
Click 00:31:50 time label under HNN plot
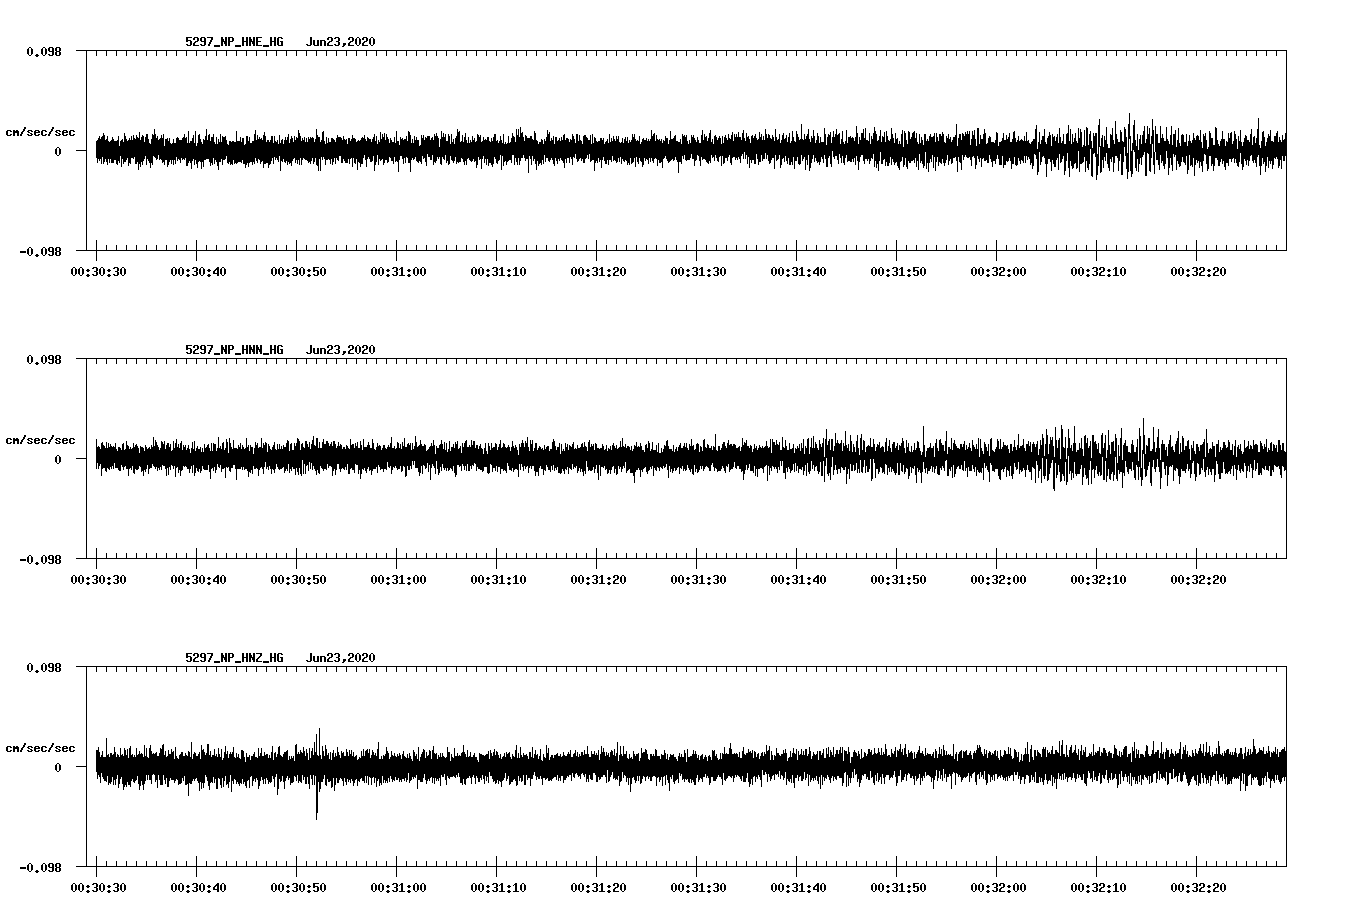898,579
